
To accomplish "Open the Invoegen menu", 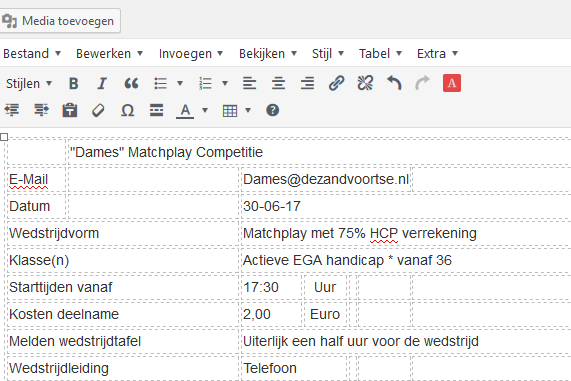I will click(x=190, y=54).
